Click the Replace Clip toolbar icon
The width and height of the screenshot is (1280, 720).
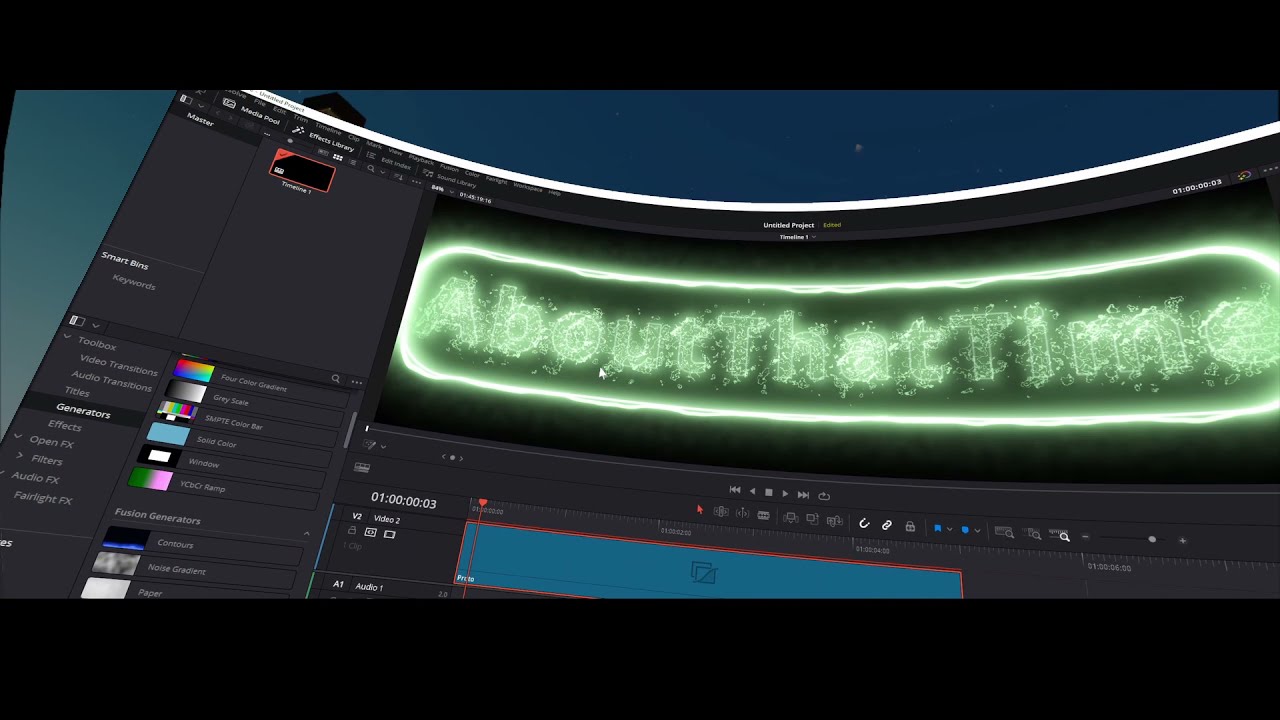tap(833, 520)
